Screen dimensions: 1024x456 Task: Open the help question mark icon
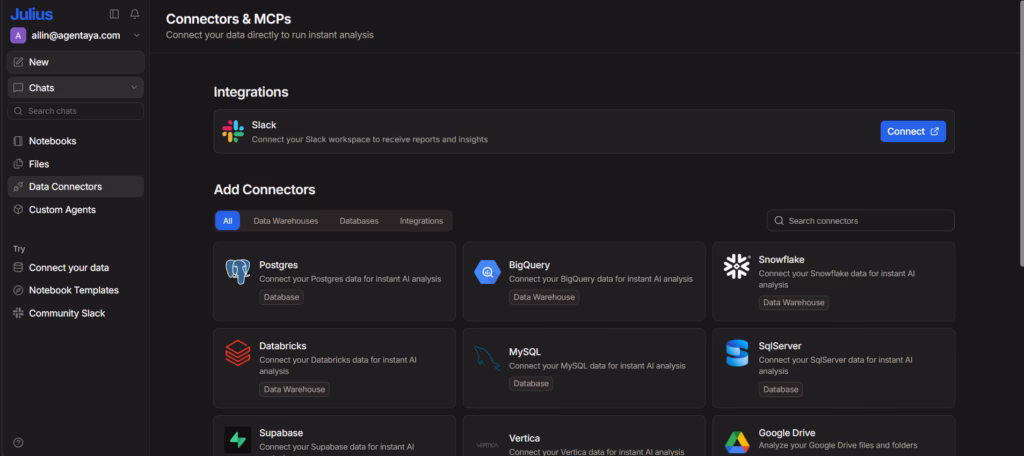(x=18, y=442)
